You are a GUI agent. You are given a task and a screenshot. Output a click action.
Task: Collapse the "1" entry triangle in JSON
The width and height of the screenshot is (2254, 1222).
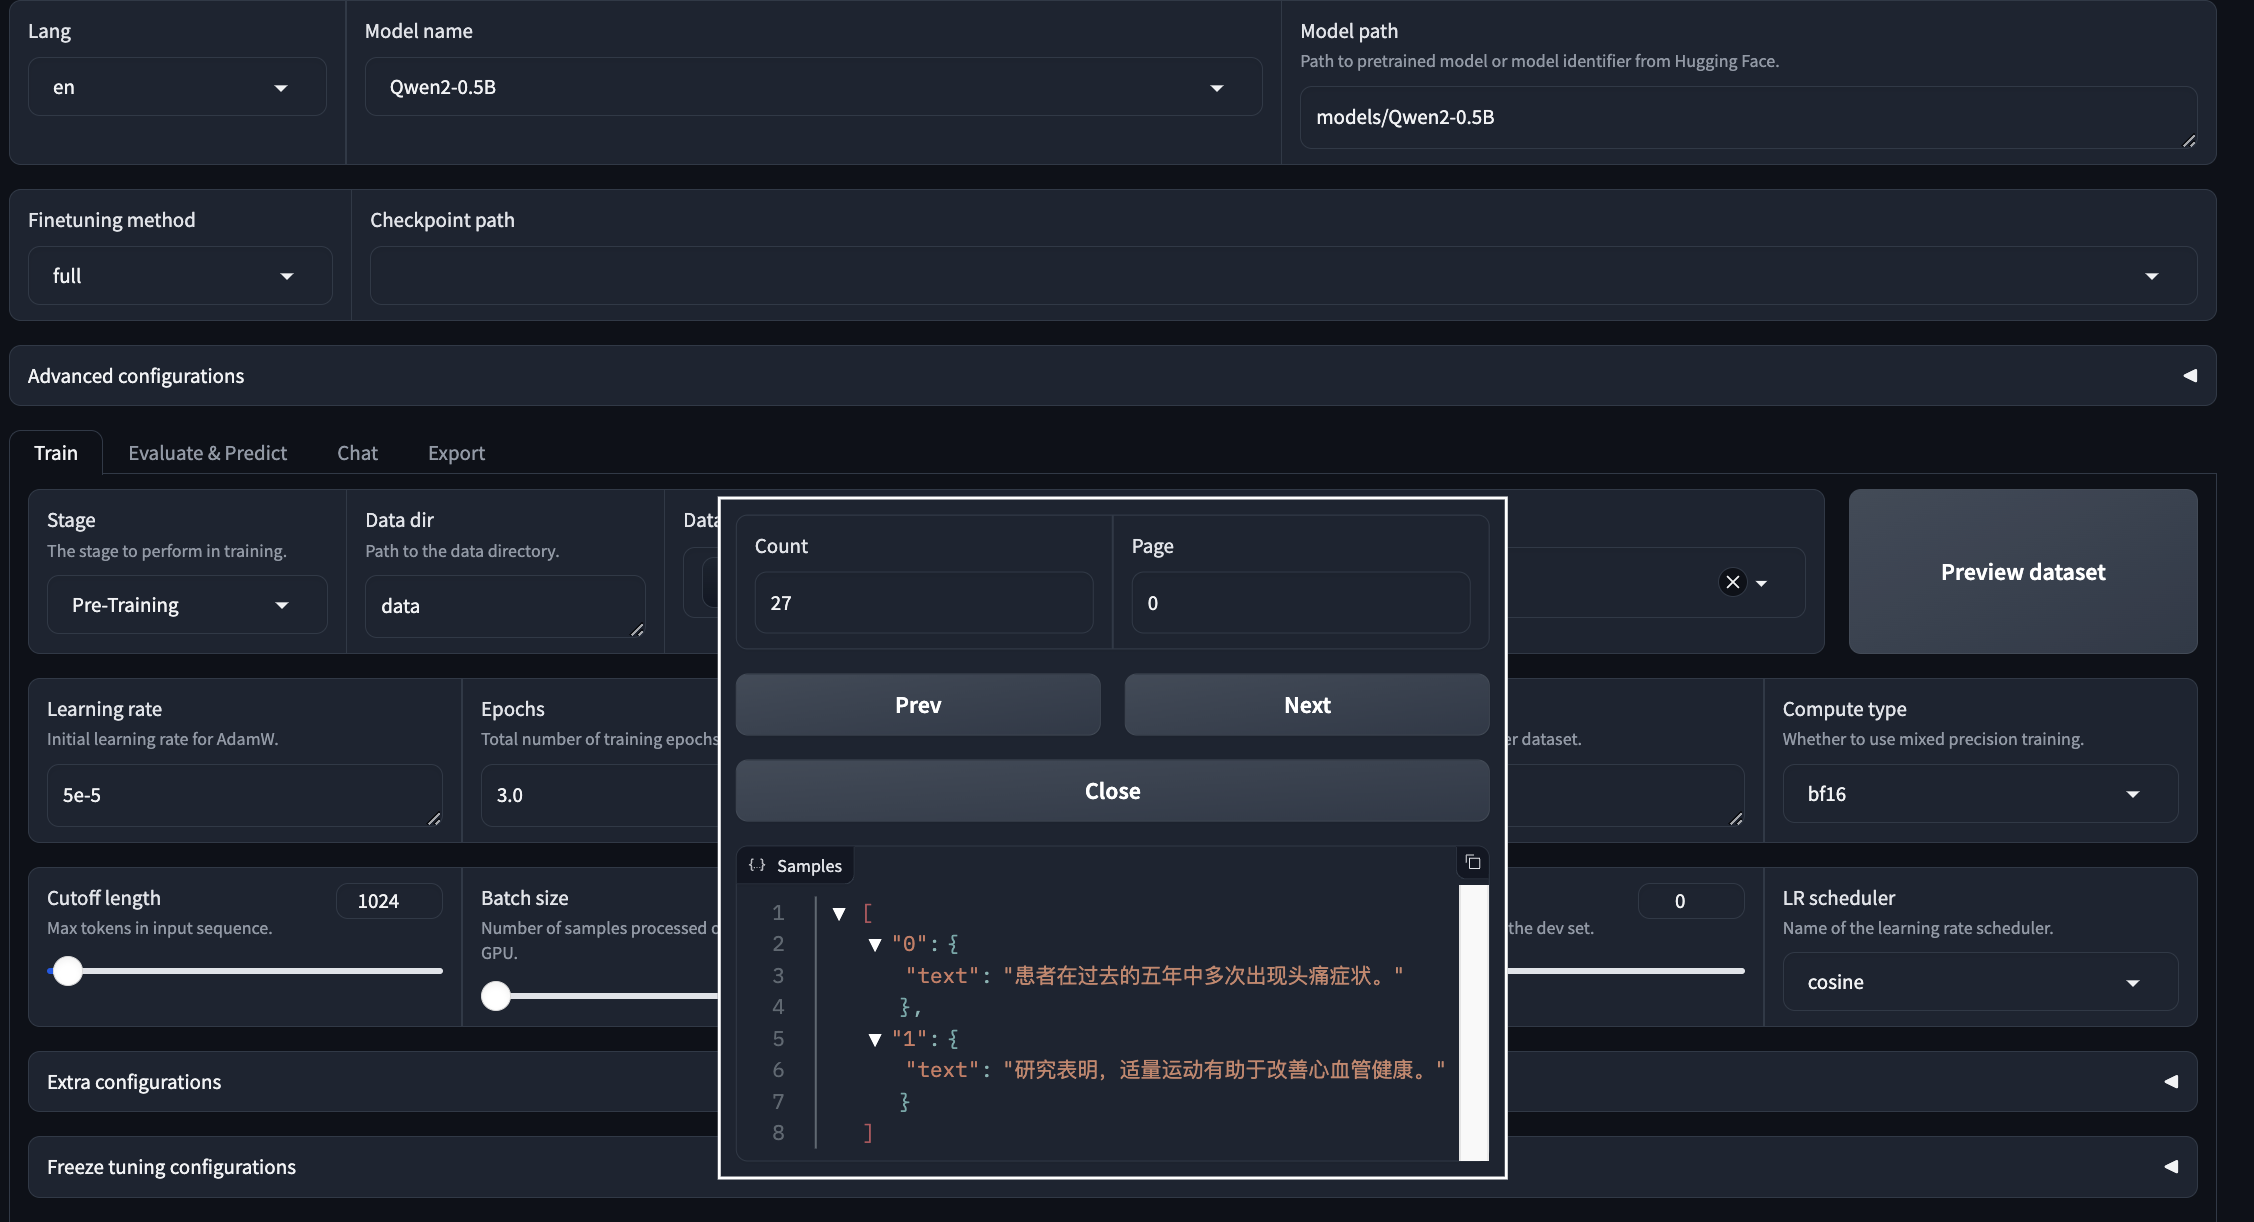click(875, 1039)
